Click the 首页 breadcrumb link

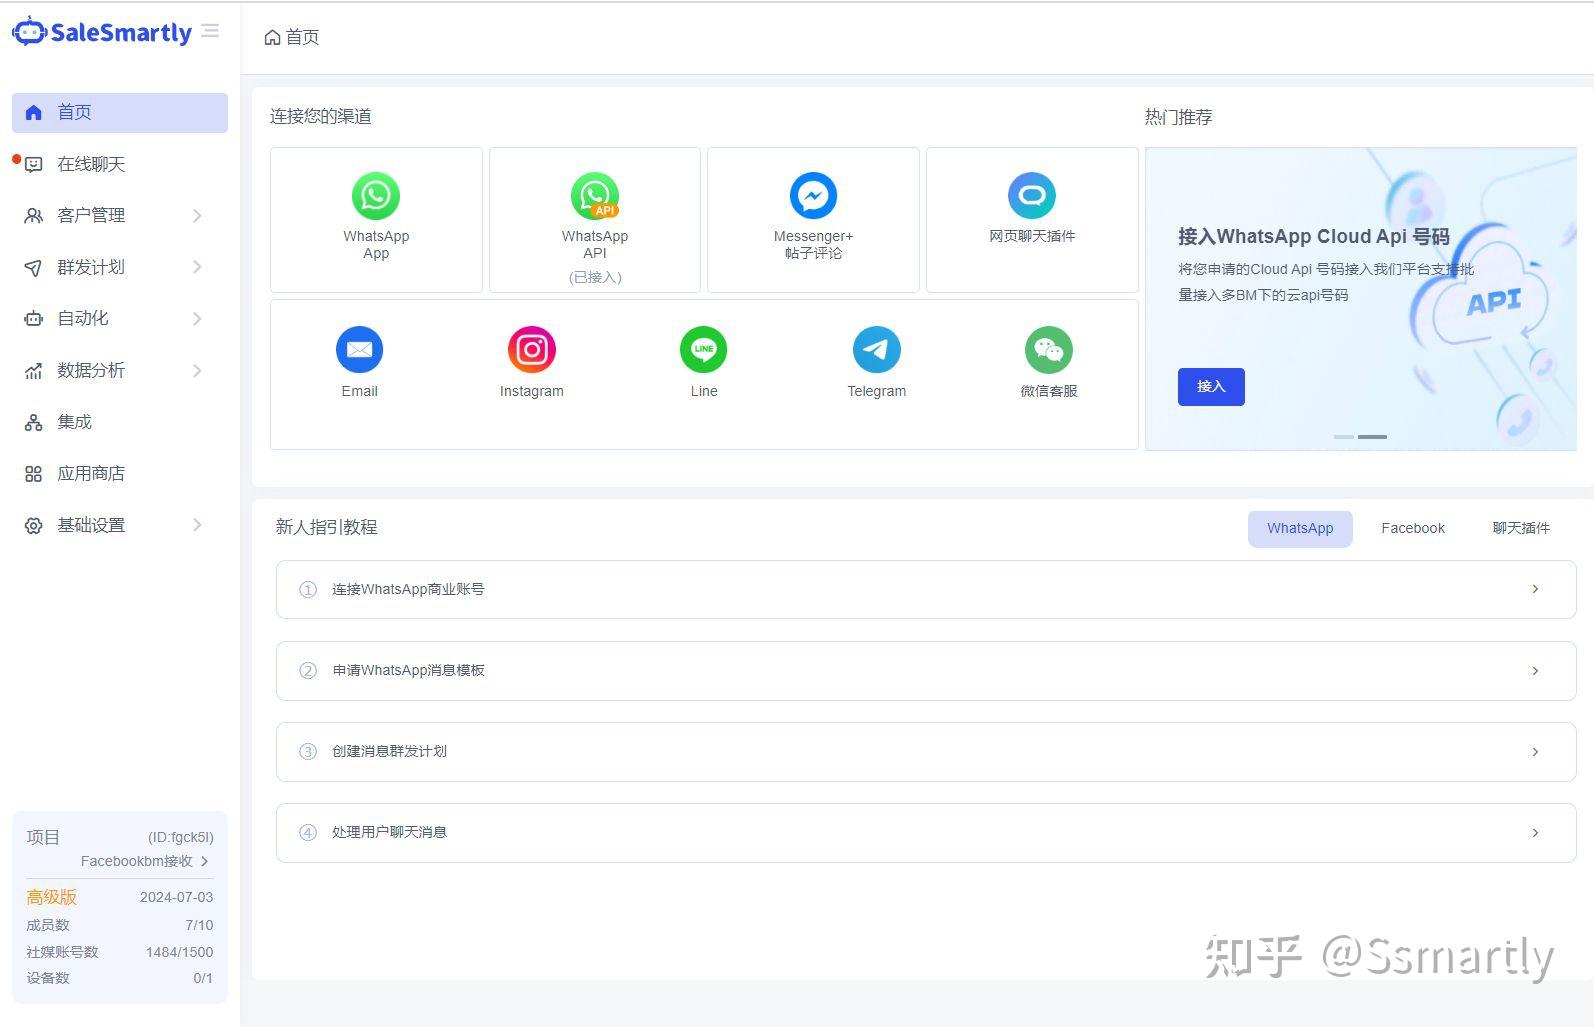[302, 37]
